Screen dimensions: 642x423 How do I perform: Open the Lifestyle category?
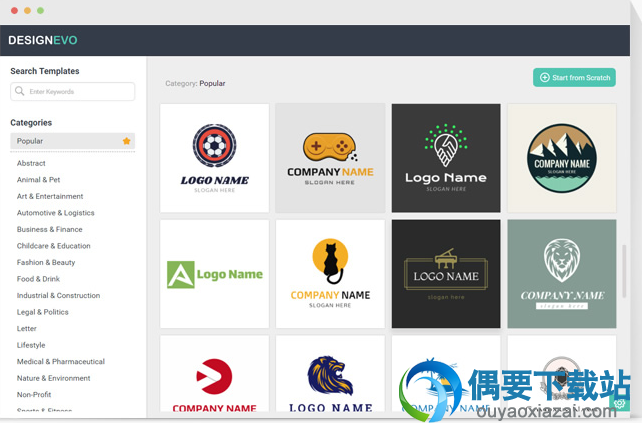[31, 345]
